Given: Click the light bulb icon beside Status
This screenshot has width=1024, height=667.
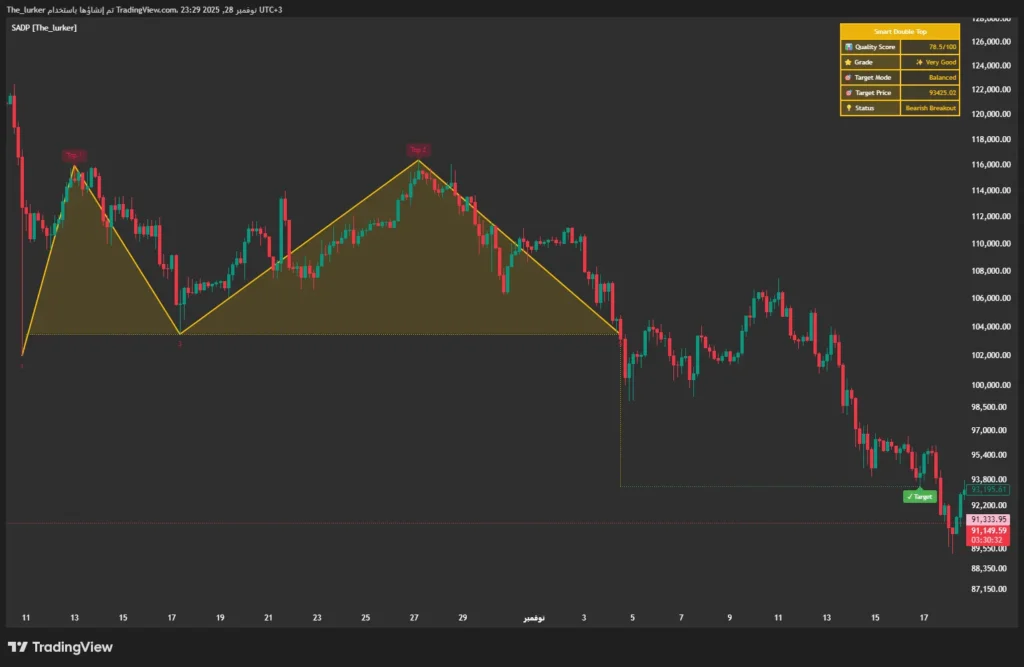Looking at the screenshot, I should 848,108.
